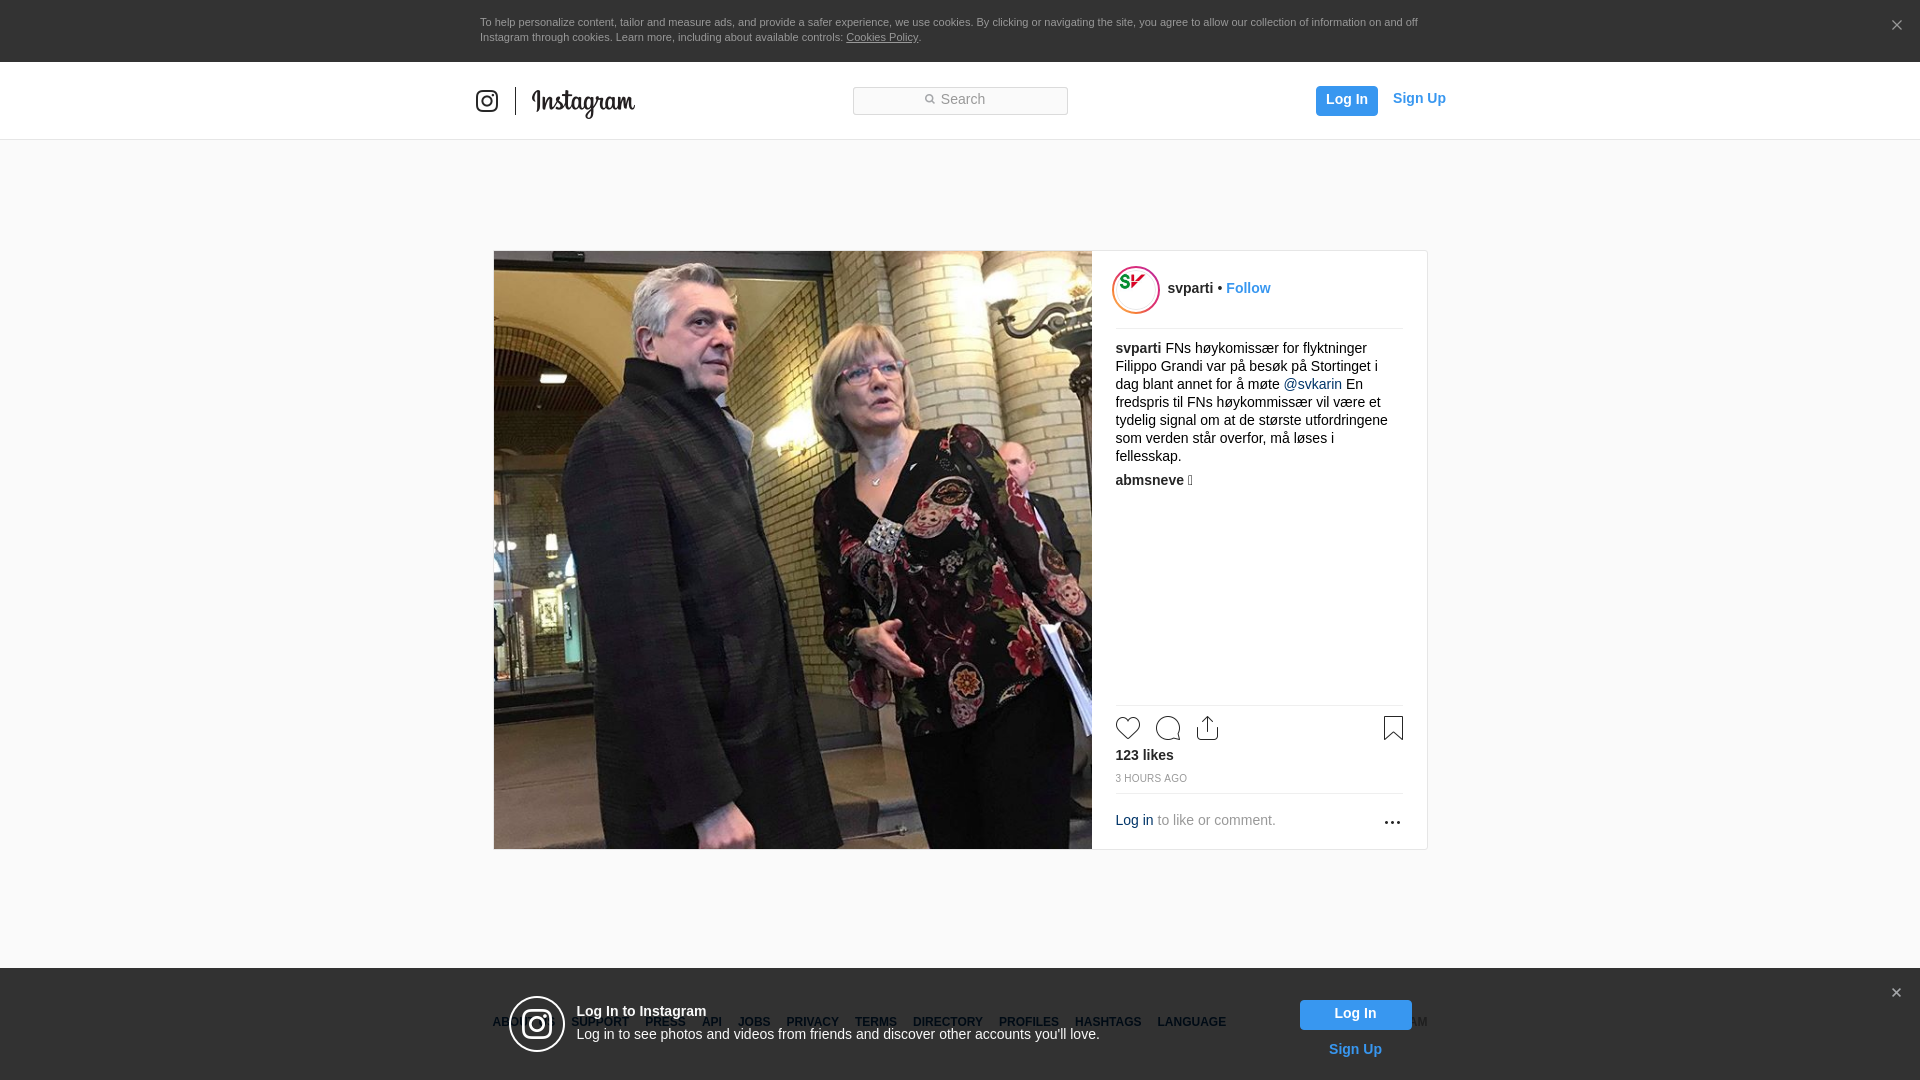The height and width of the screenshot is (1080, 1920).
Task: Like the post with the heart icon
Action: [1128, 728]
